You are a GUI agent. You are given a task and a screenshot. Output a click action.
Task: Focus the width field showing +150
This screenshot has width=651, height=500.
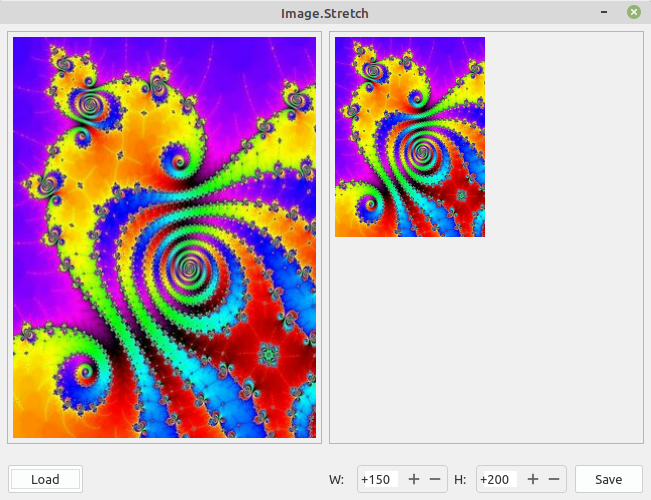379,479
